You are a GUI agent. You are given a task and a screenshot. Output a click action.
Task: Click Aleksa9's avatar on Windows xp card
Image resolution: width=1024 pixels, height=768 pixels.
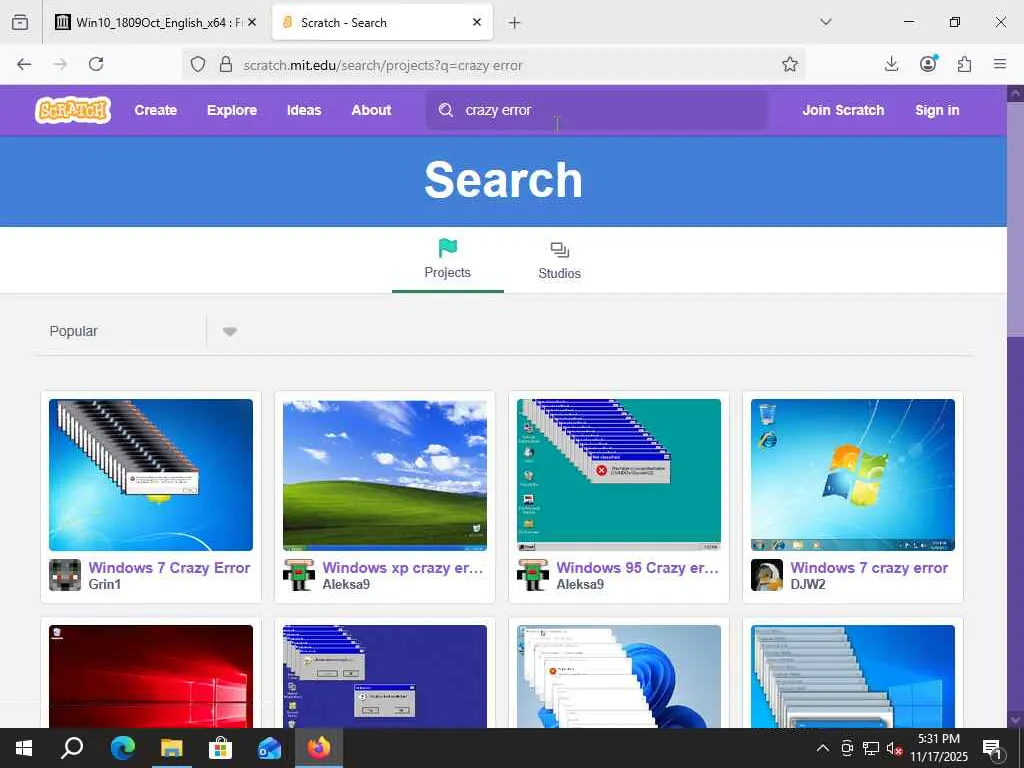[x=299, y=575]
